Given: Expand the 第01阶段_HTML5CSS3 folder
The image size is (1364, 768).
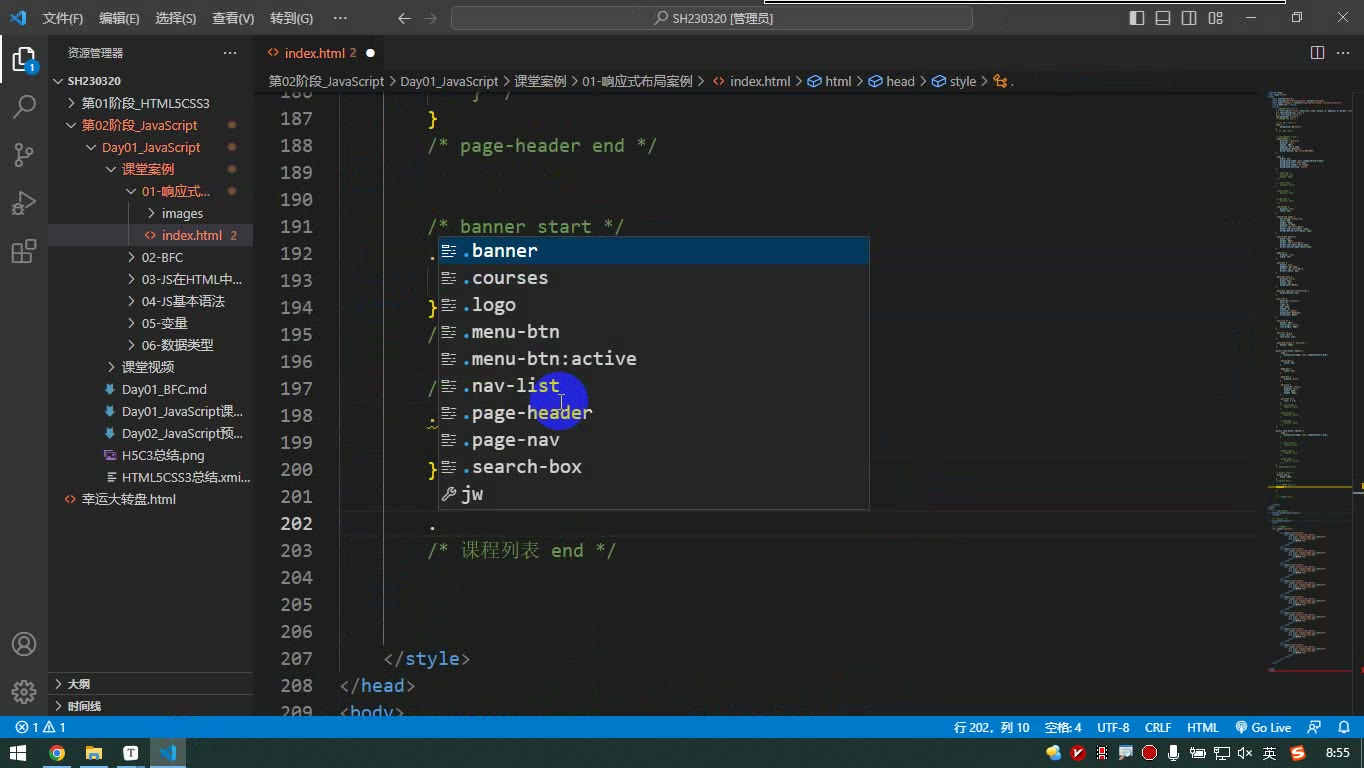Looking at the screenshot, I should pos(145,103).
